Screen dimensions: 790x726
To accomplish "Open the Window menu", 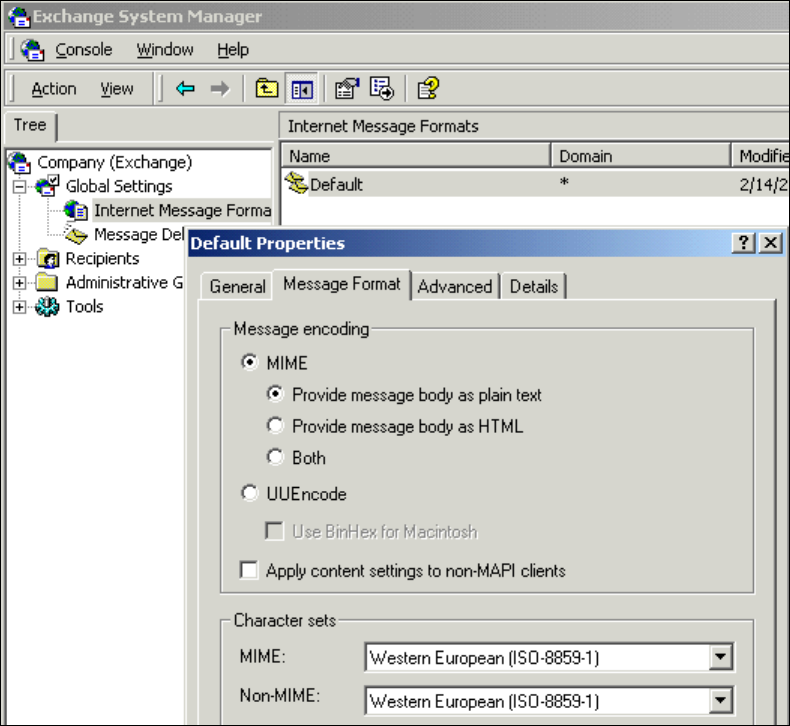I will [x=165, y=50].
